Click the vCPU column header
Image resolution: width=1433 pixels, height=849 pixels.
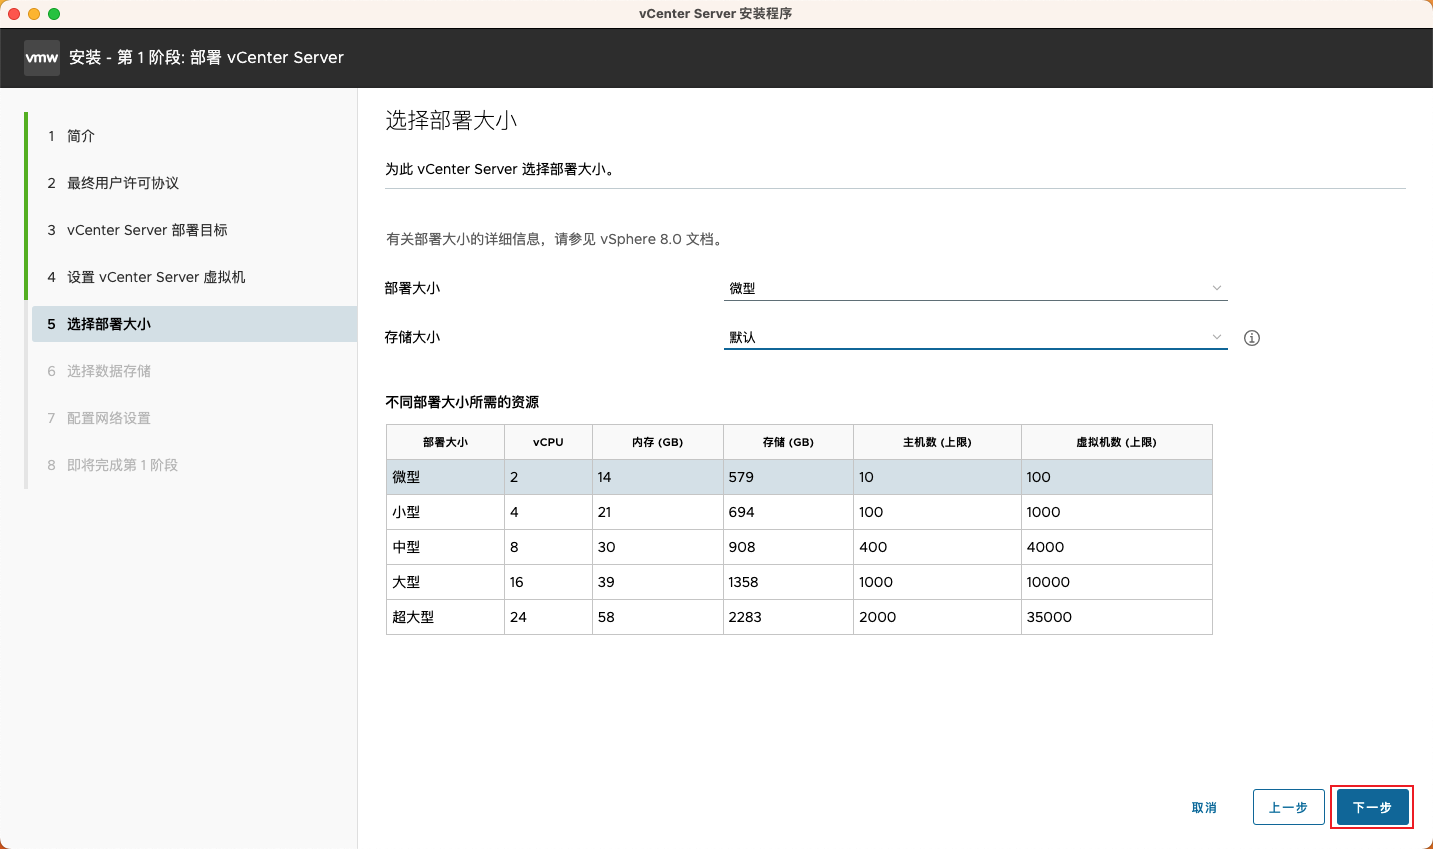548,442
